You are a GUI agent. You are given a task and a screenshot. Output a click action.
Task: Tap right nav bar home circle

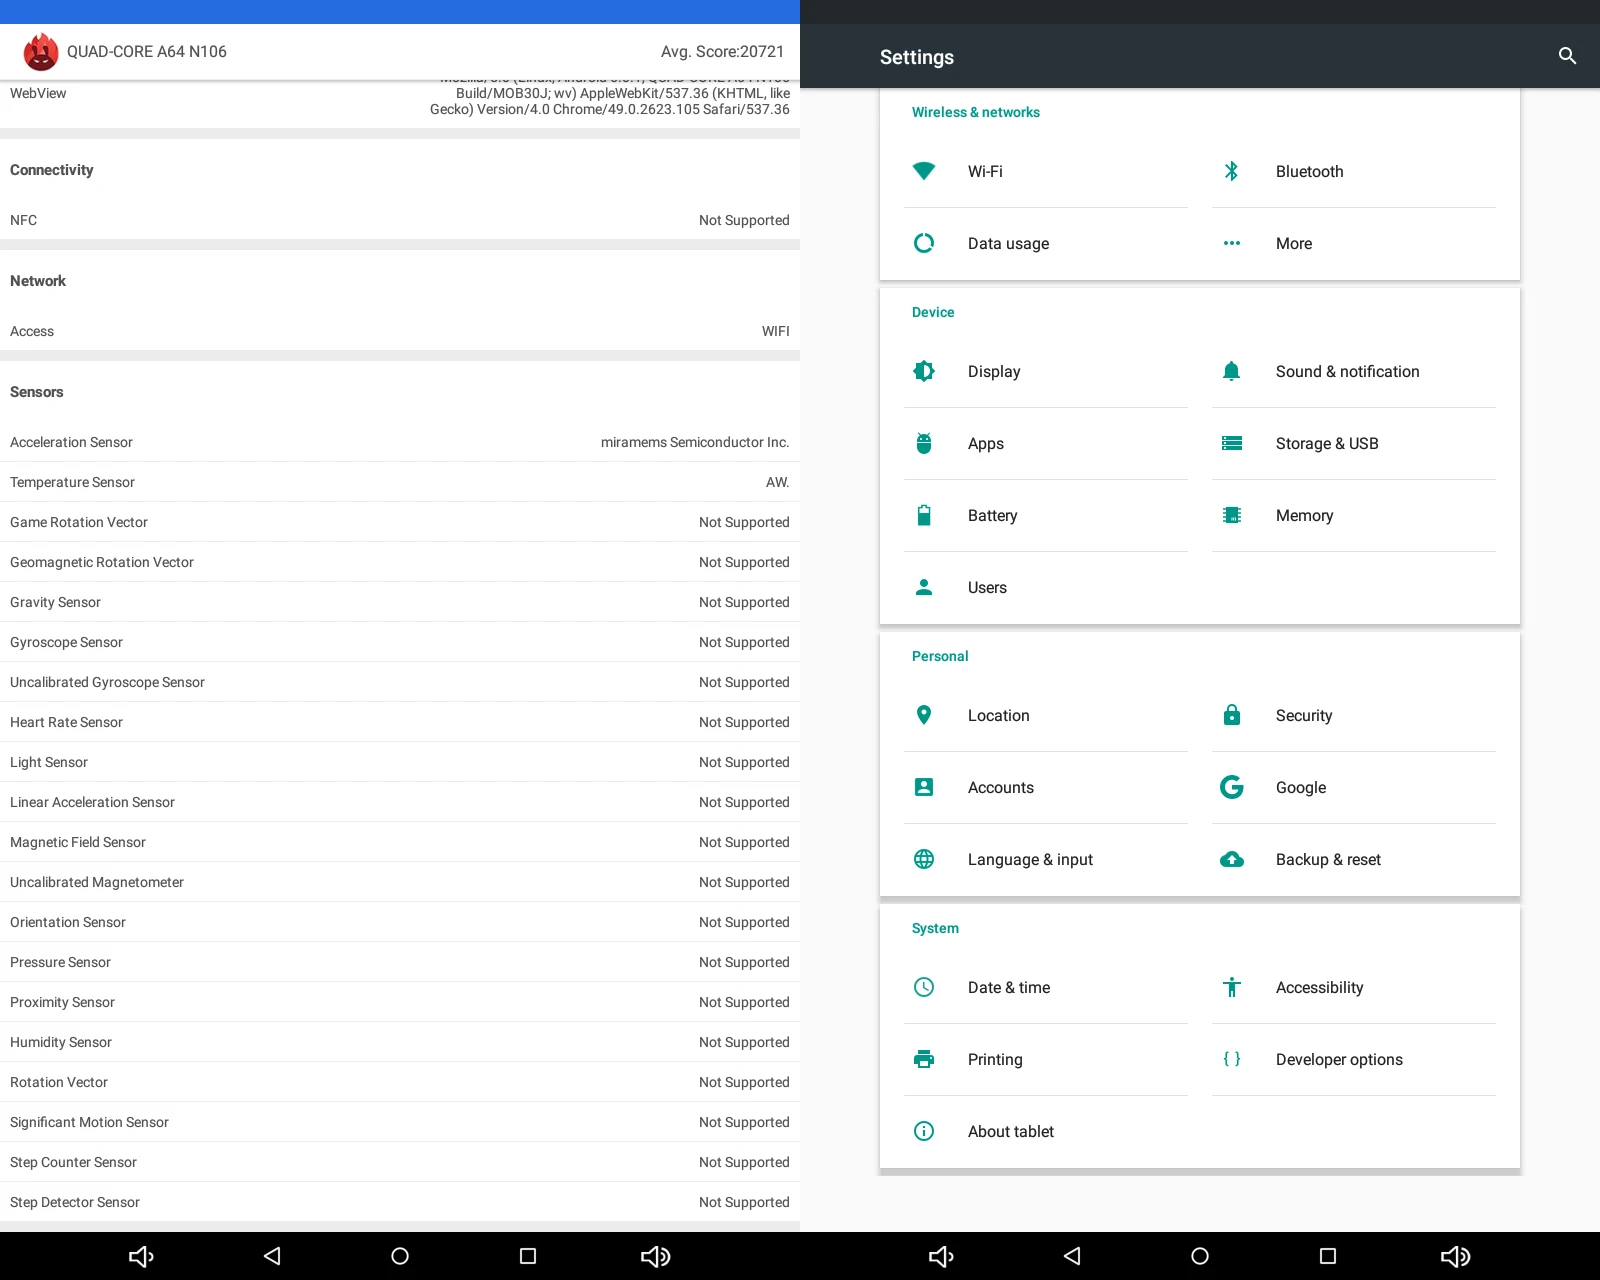coord(1200,1256)
